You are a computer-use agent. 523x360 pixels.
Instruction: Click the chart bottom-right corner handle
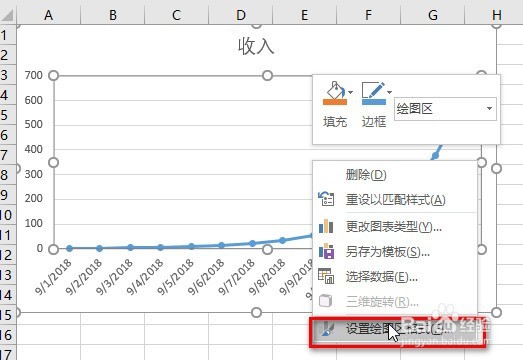[x=496, y=312]
